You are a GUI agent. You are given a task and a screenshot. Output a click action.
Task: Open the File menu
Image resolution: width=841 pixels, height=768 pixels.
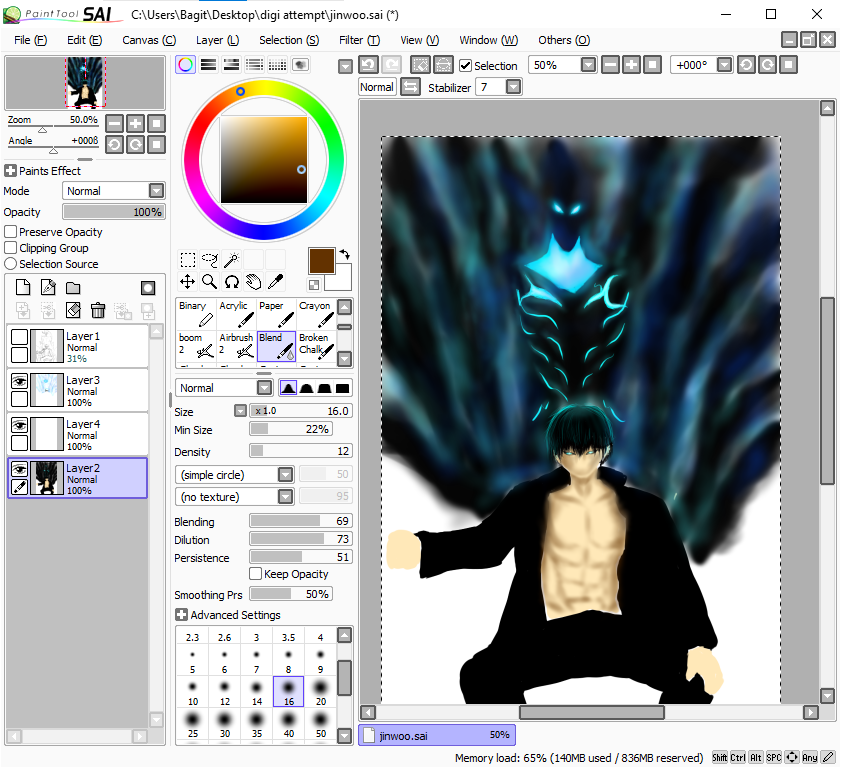pos(31,40)
